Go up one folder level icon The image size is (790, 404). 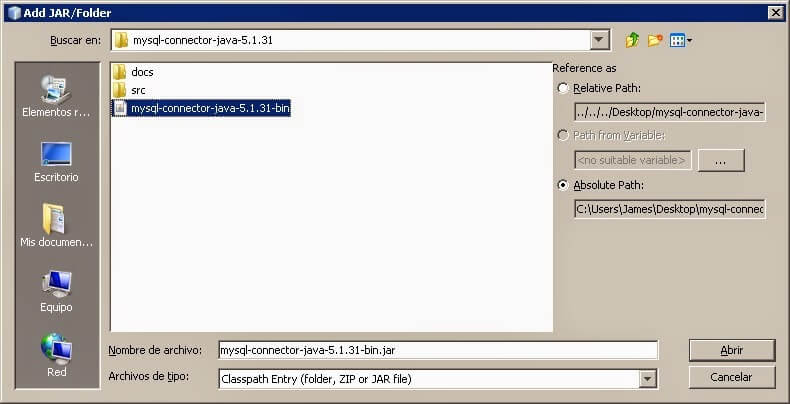[x=632, y=40]
